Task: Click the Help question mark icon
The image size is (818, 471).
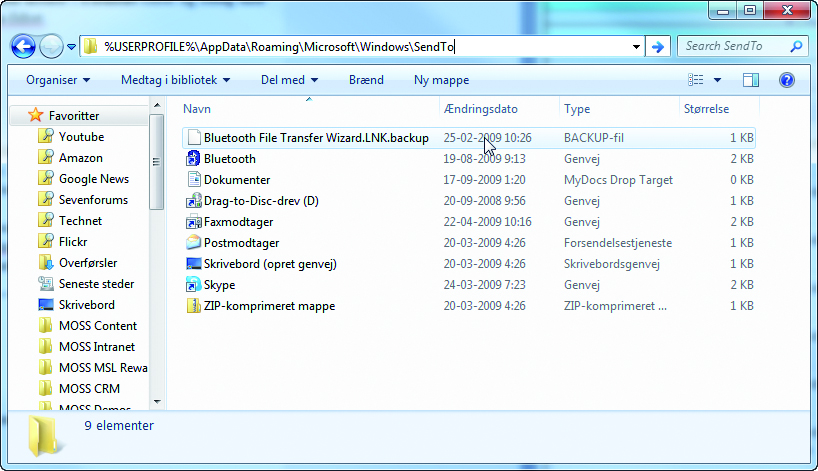Action: click(x=786, y=80)
